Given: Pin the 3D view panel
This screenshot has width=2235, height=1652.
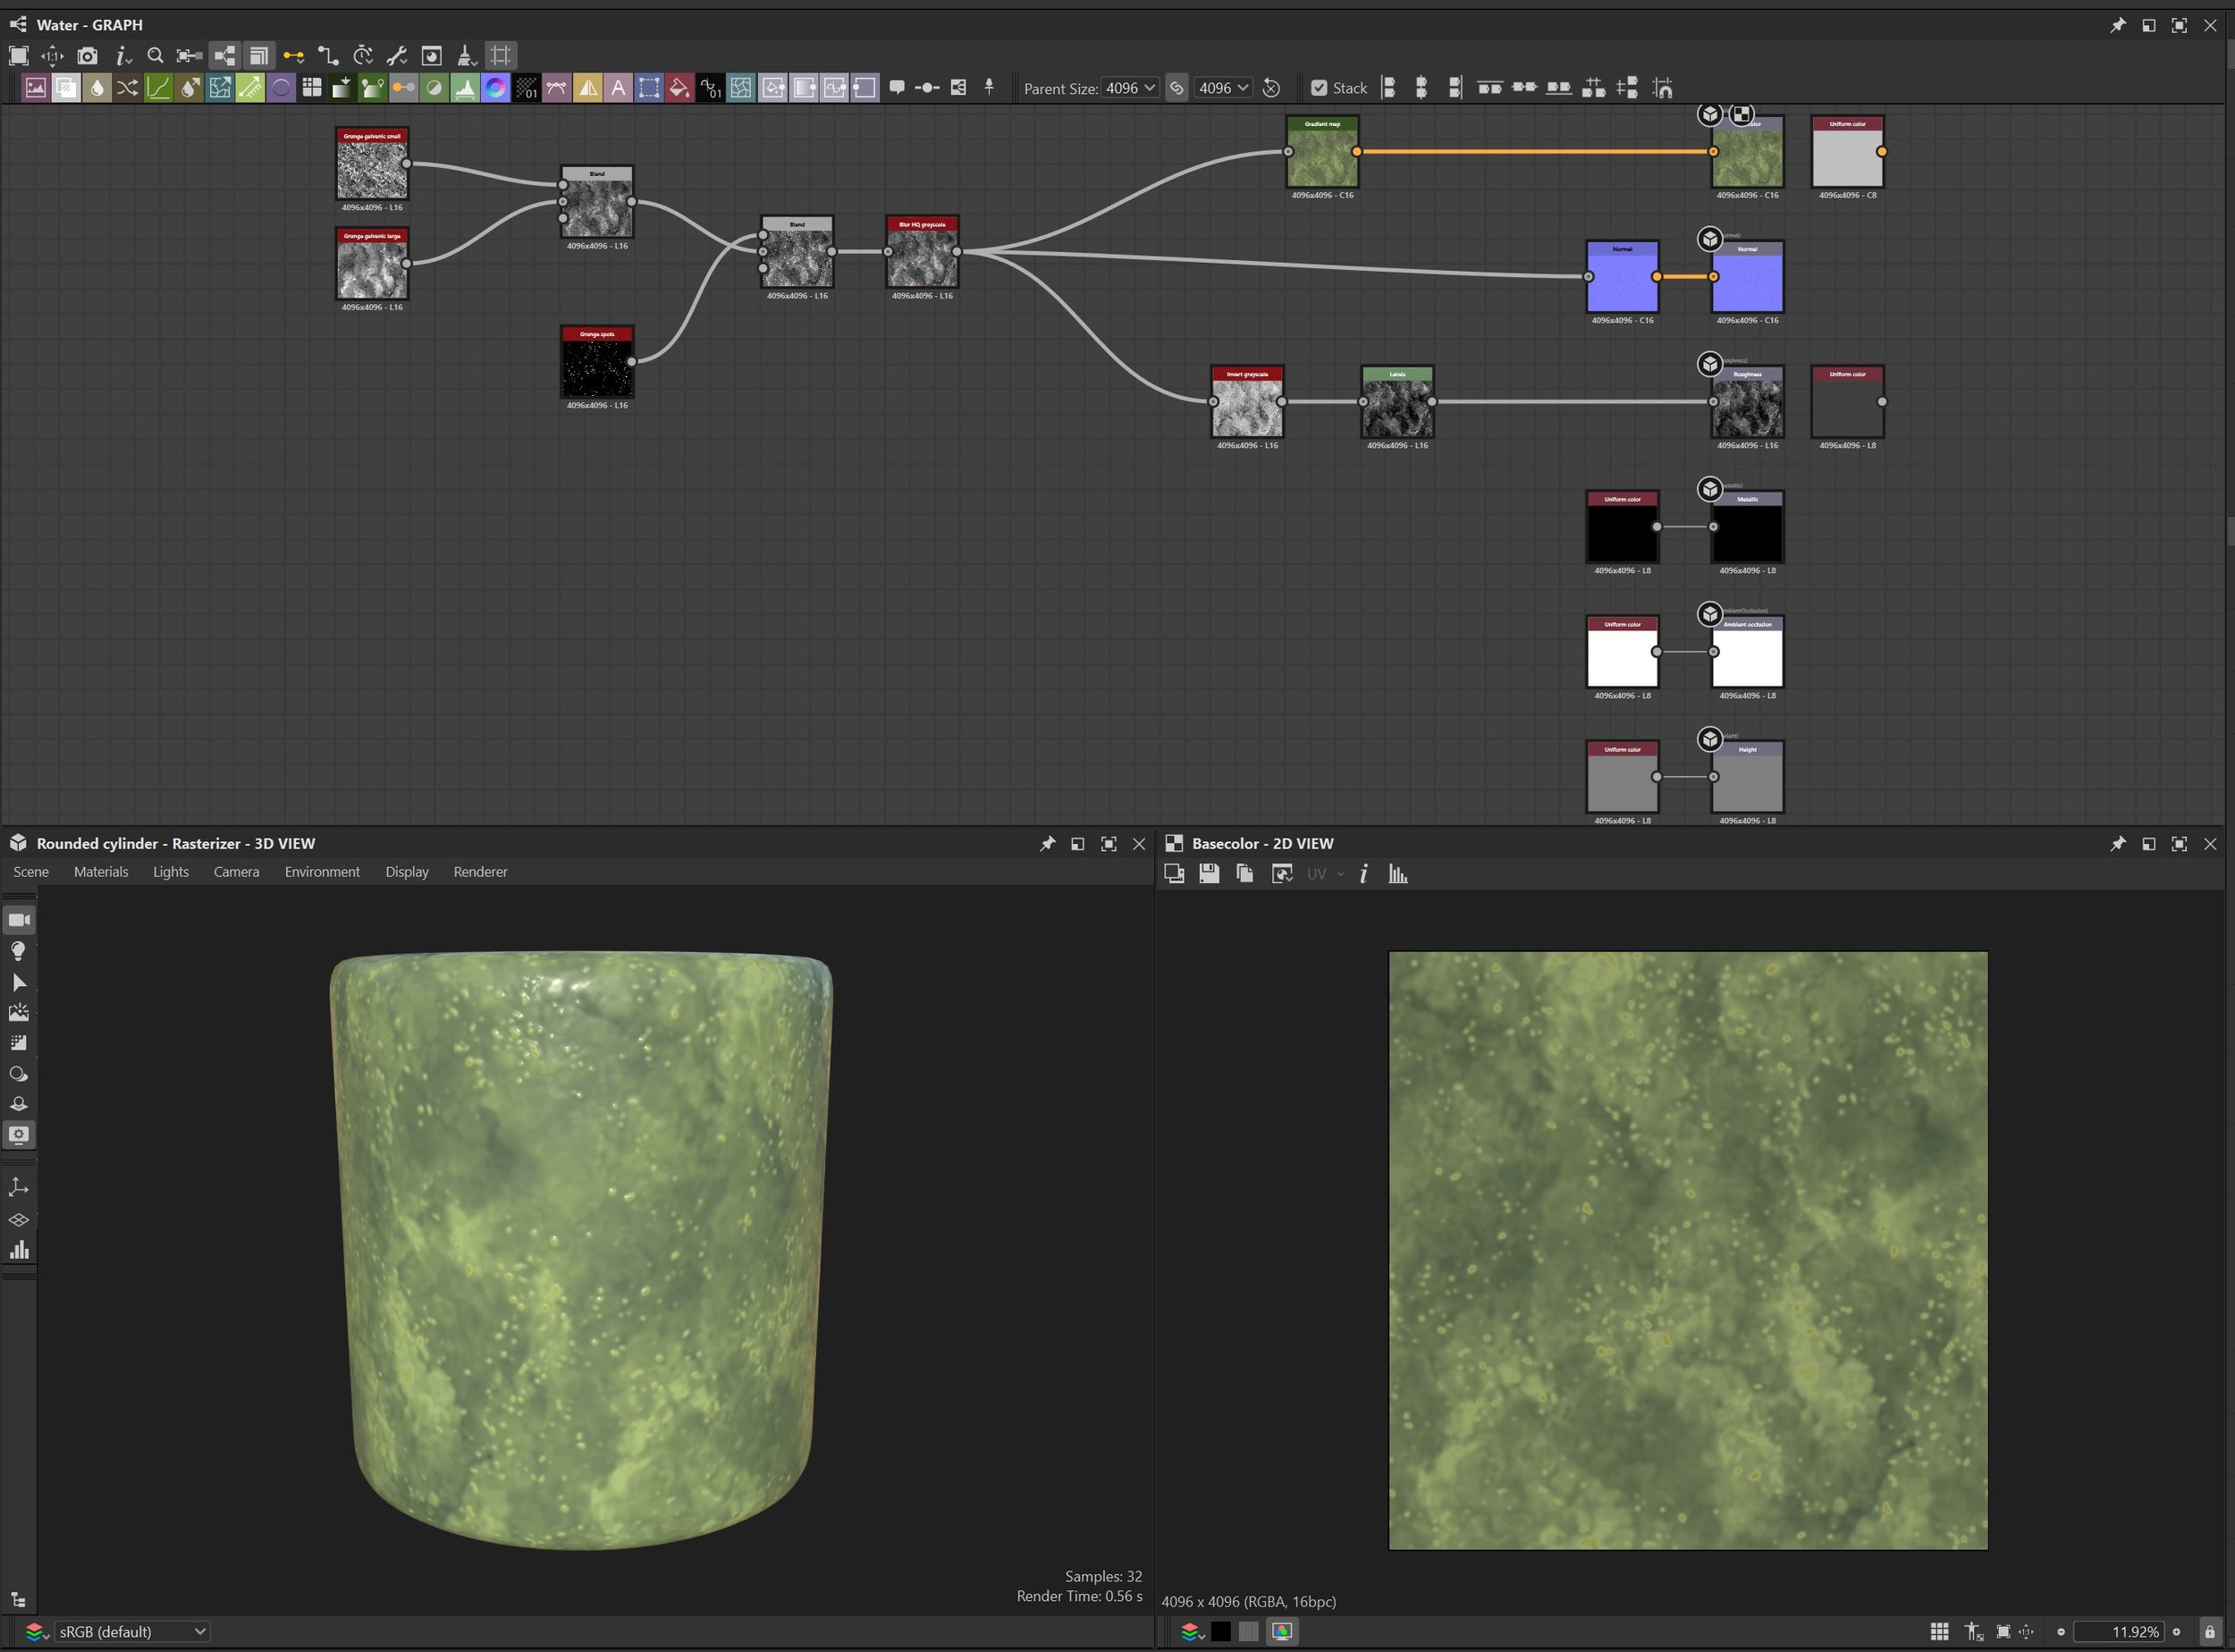Looking at the screenshot, I should [1047, 844].
